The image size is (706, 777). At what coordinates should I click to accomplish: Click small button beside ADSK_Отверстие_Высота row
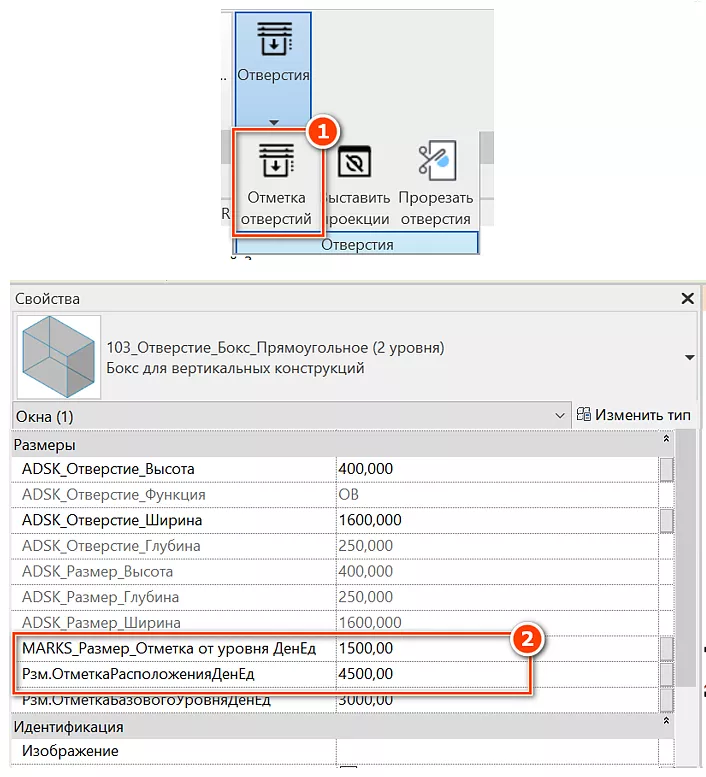coord(666,468)
